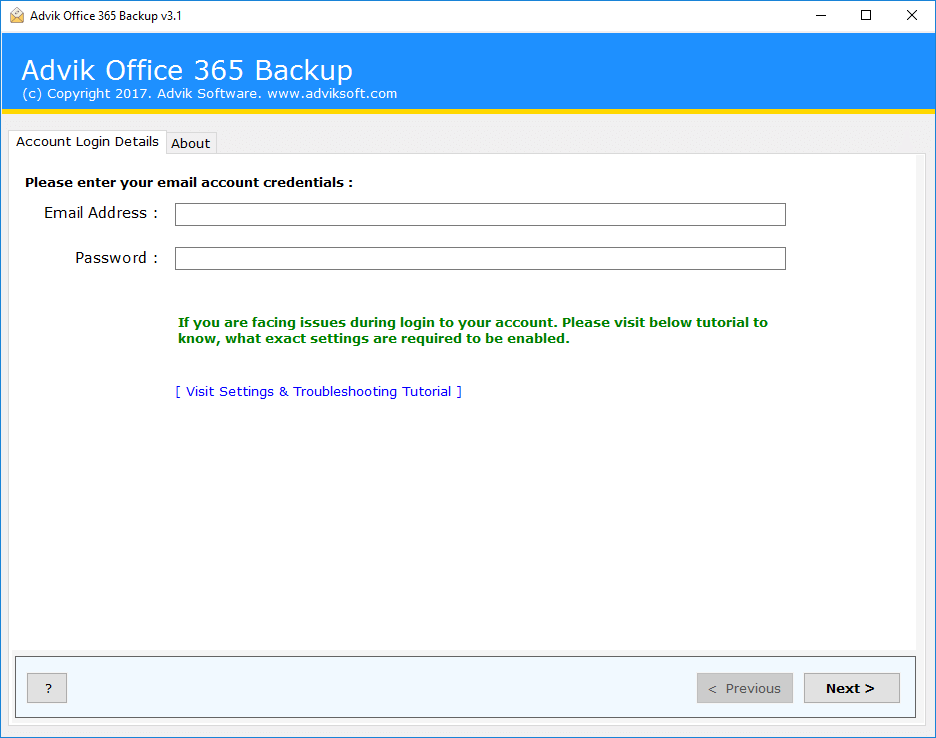Click the large Advik Office 365 Backup banner title
The height and width of the screenshot is (738, 936).
point(187,70)
